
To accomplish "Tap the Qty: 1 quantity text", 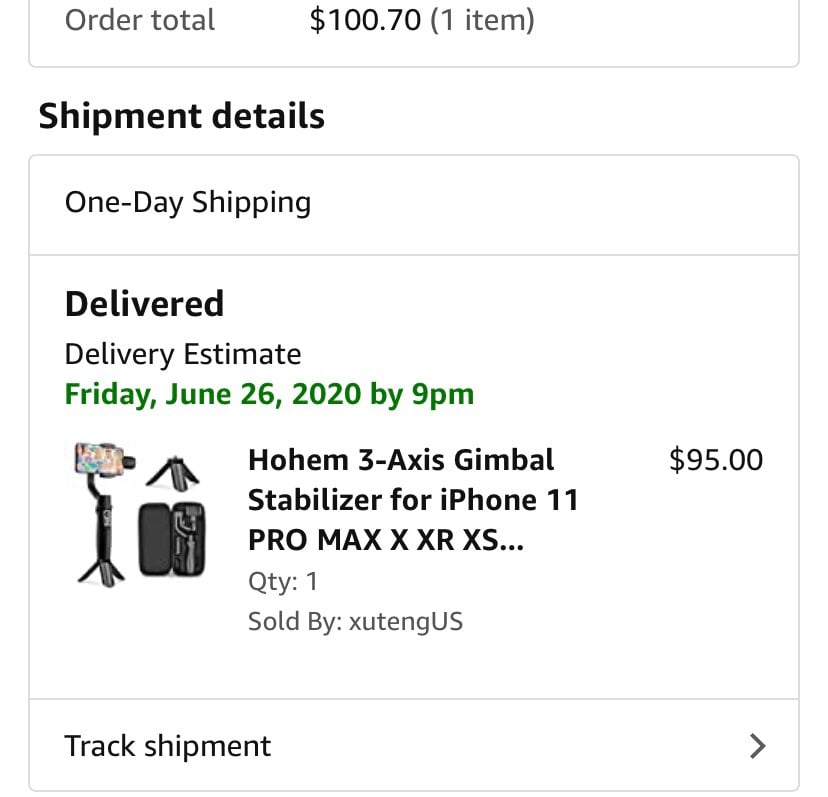I will click(x=283, y=582).
